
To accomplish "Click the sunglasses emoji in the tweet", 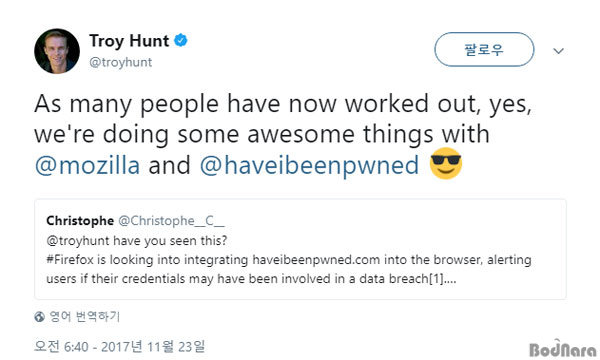I will pos(446,163).
